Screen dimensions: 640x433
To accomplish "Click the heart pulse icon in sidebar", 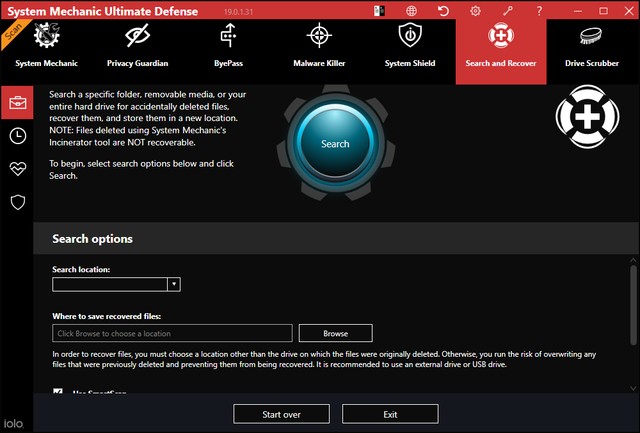I will pos(18,169).
